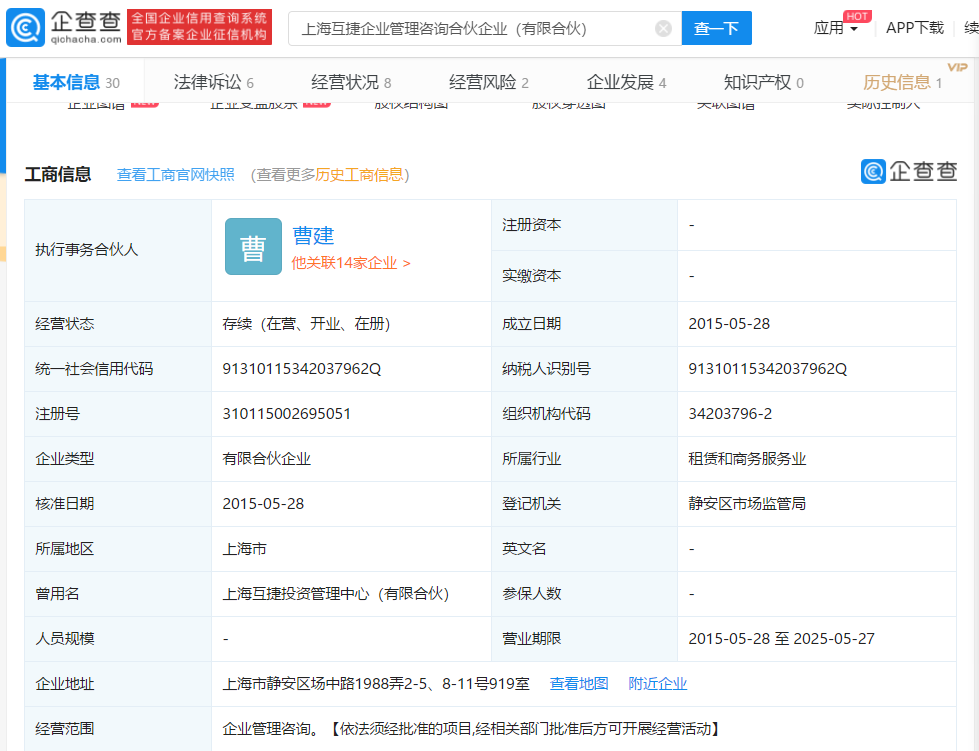Click the 营业期限 date range value
The image size is (979, 751).
pyautogui.click(x=781, y=639)
